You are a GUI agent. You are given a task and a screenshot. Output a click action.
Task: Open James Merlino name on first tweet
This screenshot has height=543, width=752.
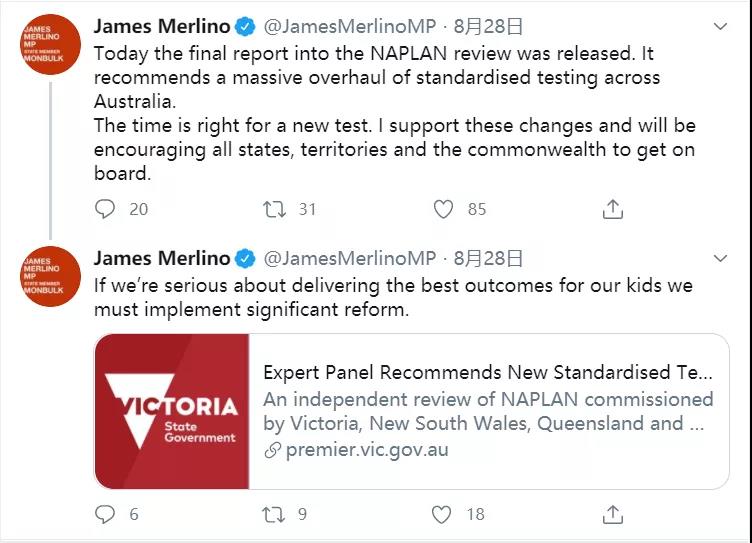click(x=162, y=26)
